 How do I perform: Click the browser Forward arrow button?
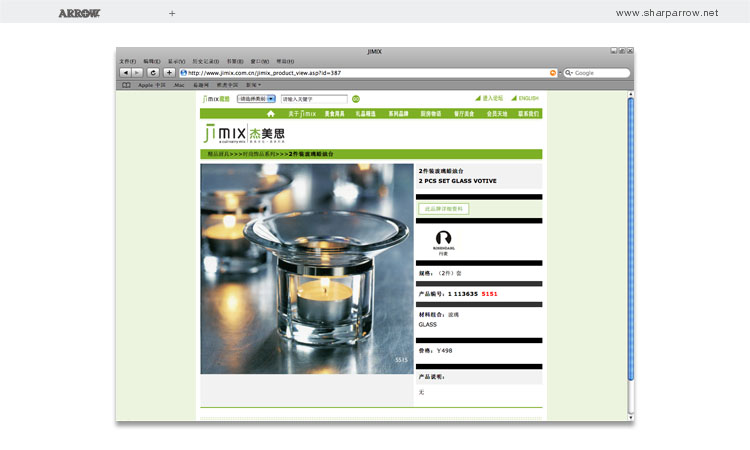coord(137,73)
